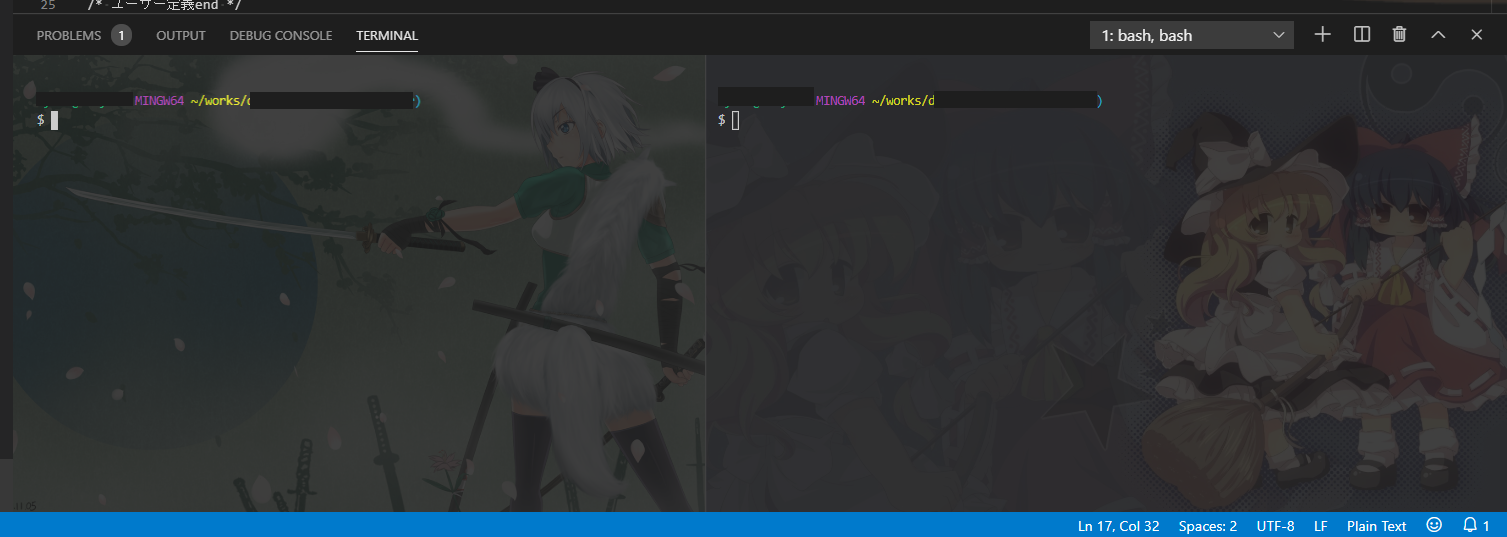Split the terminal with split icon
The image size is (1507, 537).
pyautogui.click(x=1362, y=34)
